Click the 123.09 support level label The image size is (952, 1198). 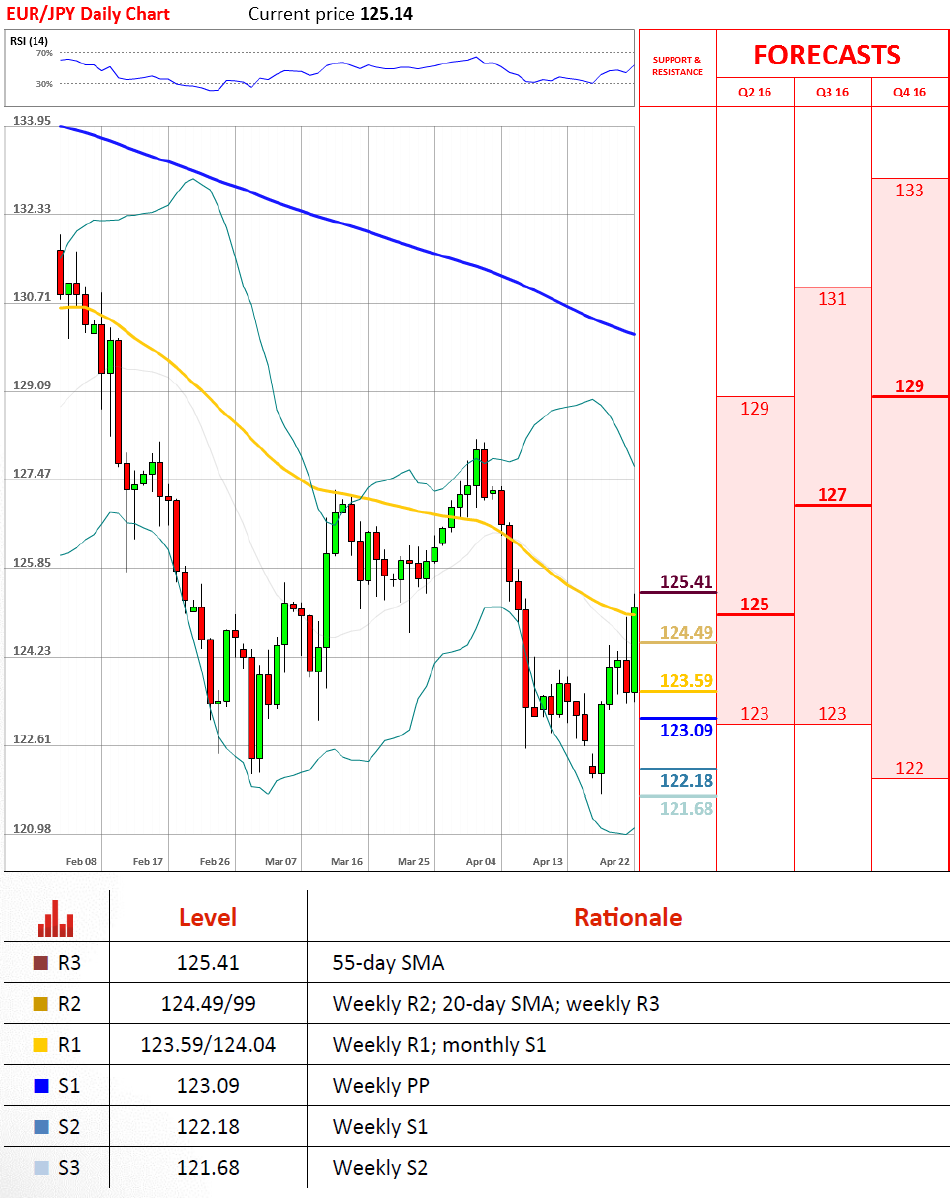coord(686,730)
